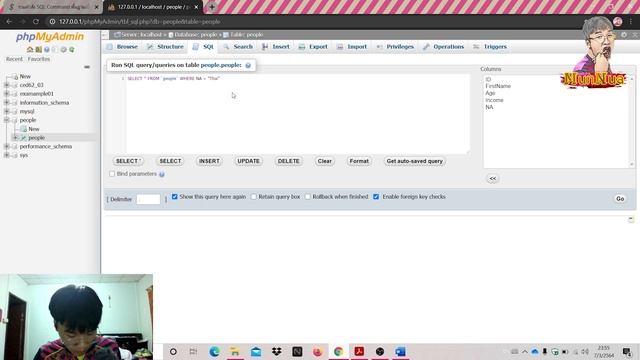Open the Export tab
Screen dimensions: 640x360
click(x=313, y=47)
